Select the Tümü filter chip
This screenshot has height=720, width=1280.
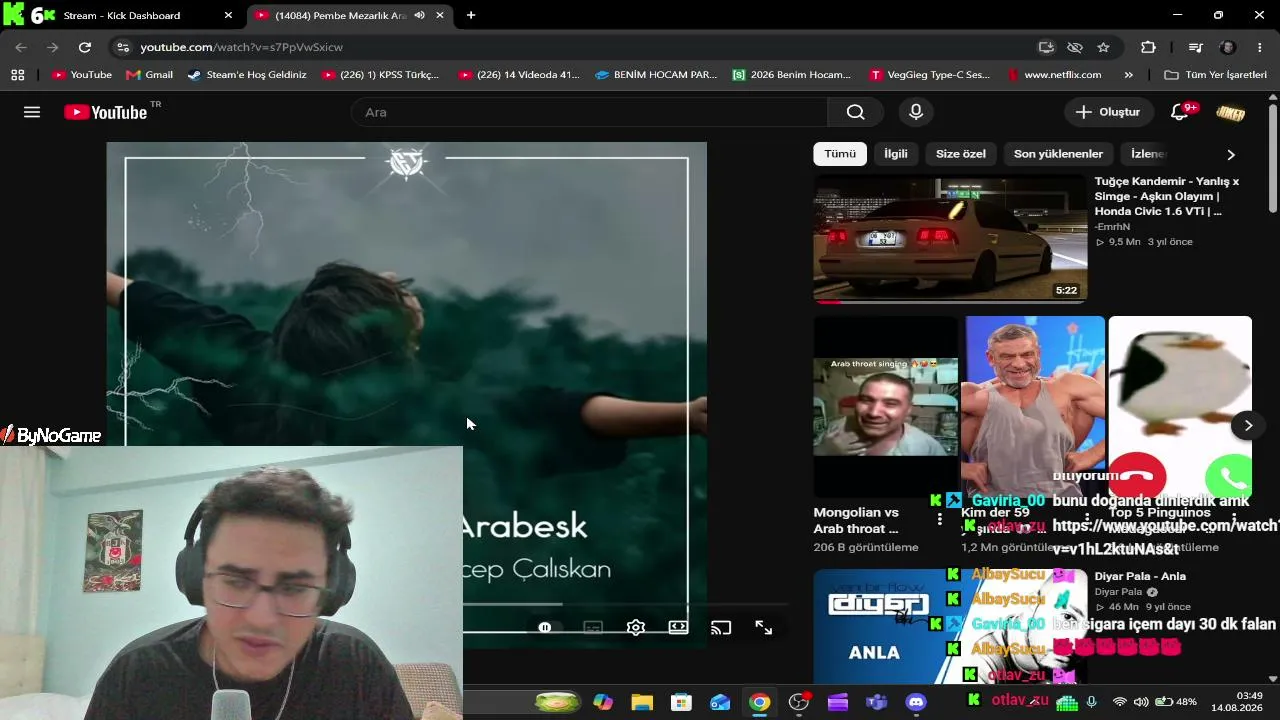point(840,154)
